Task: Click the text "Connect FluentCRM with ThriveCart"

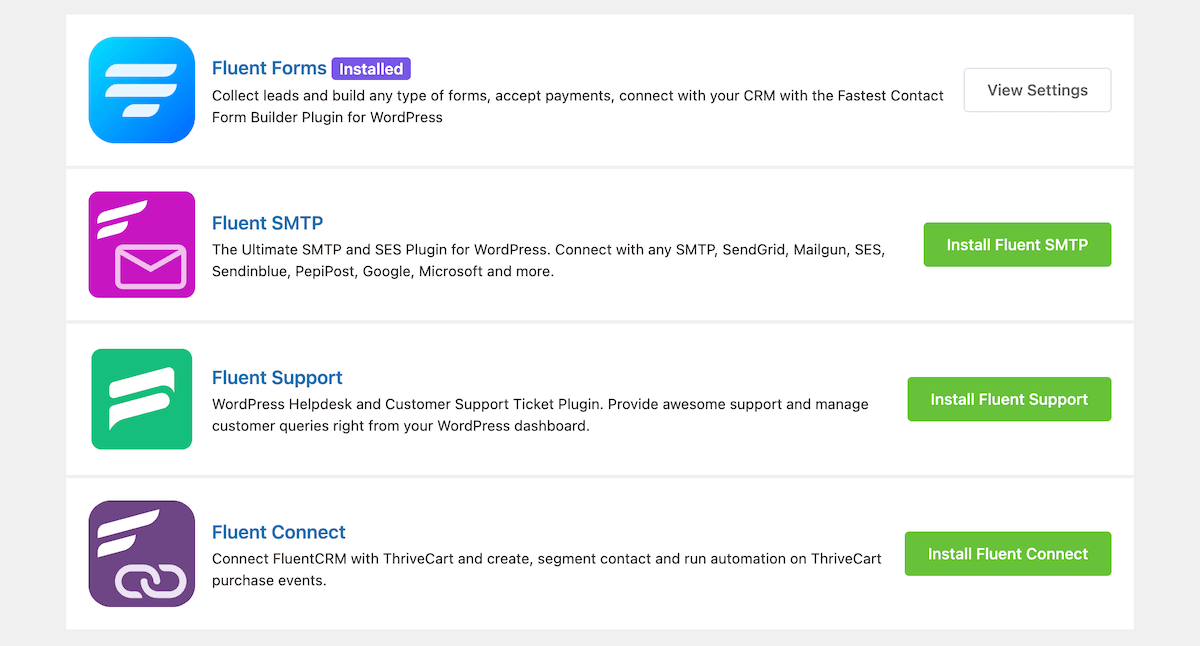Action: (x=547, y=569)
